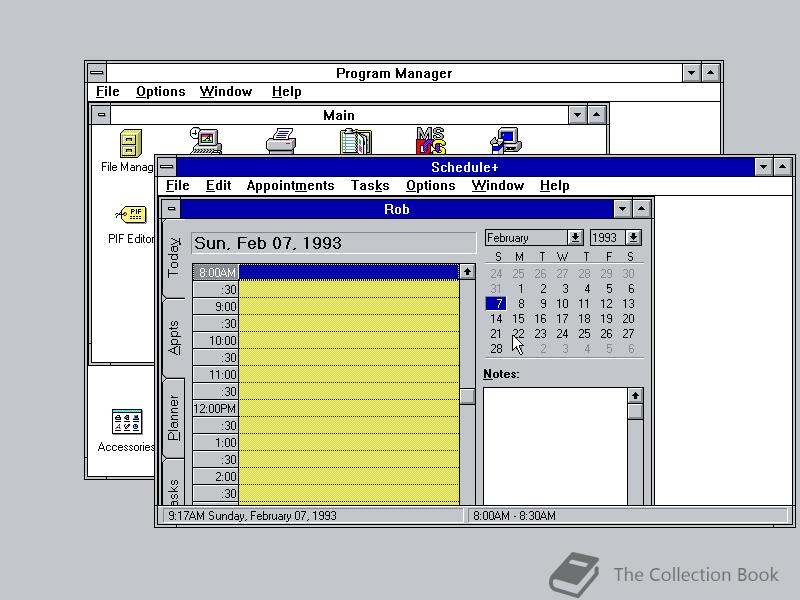The height and width of the screenshot is (600, 800).
Task: Click the date header Sun, Feb 07, 1993
Action: (x=334, y=243)
